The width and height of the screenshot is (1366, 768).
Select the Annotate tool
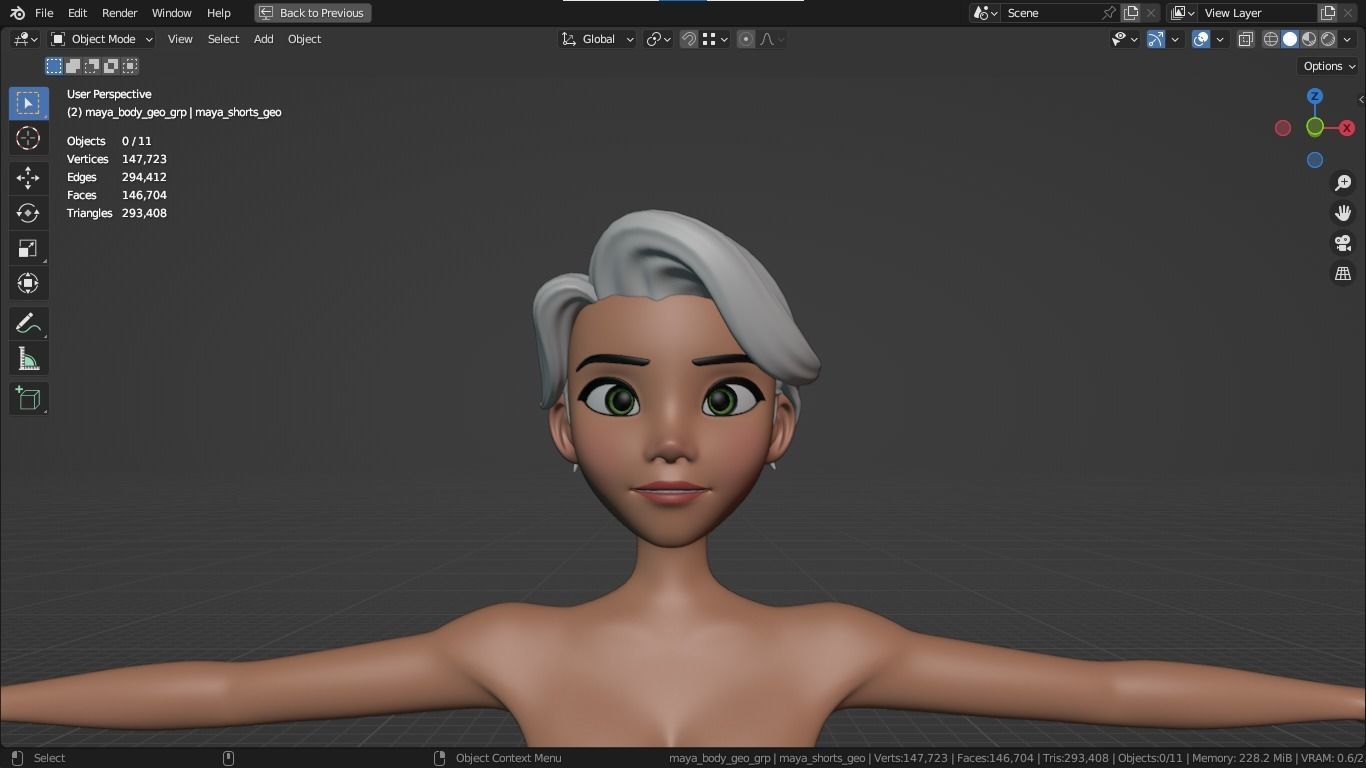coord(28,323)
